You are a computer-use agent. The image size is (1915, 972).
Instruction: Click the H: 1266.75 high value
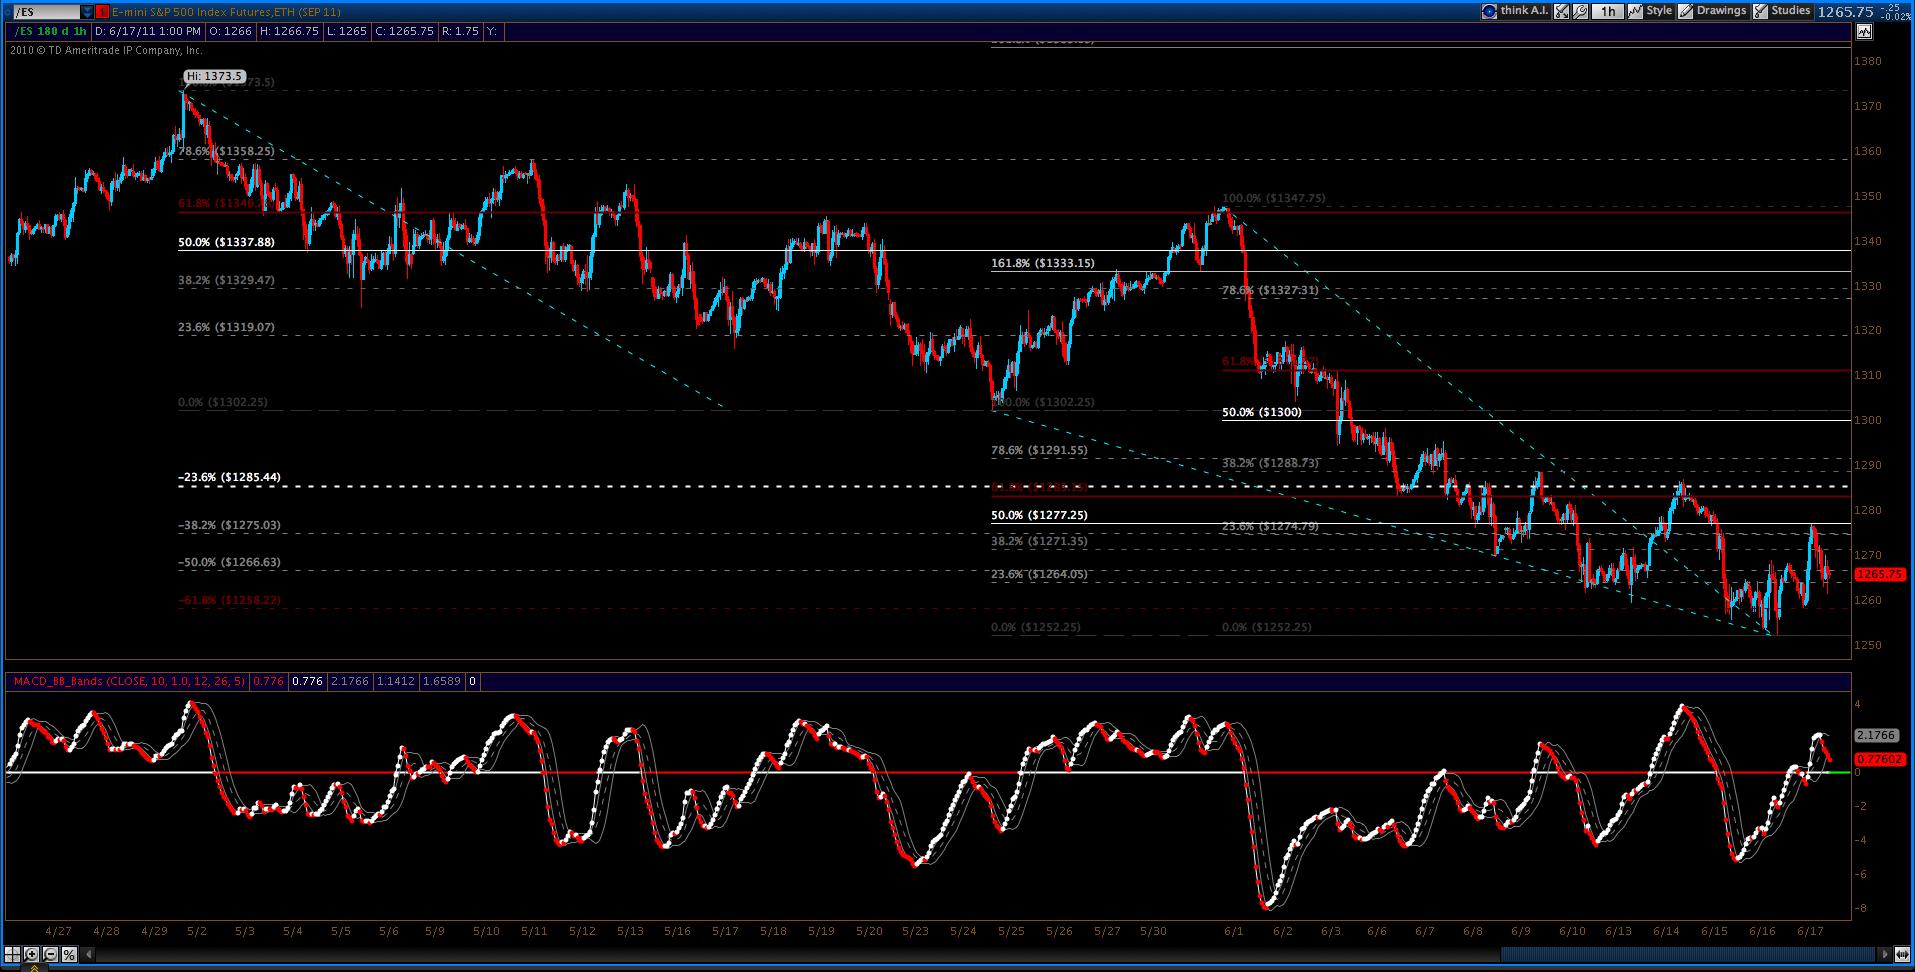pyautogui.click(x=290, y=32)
